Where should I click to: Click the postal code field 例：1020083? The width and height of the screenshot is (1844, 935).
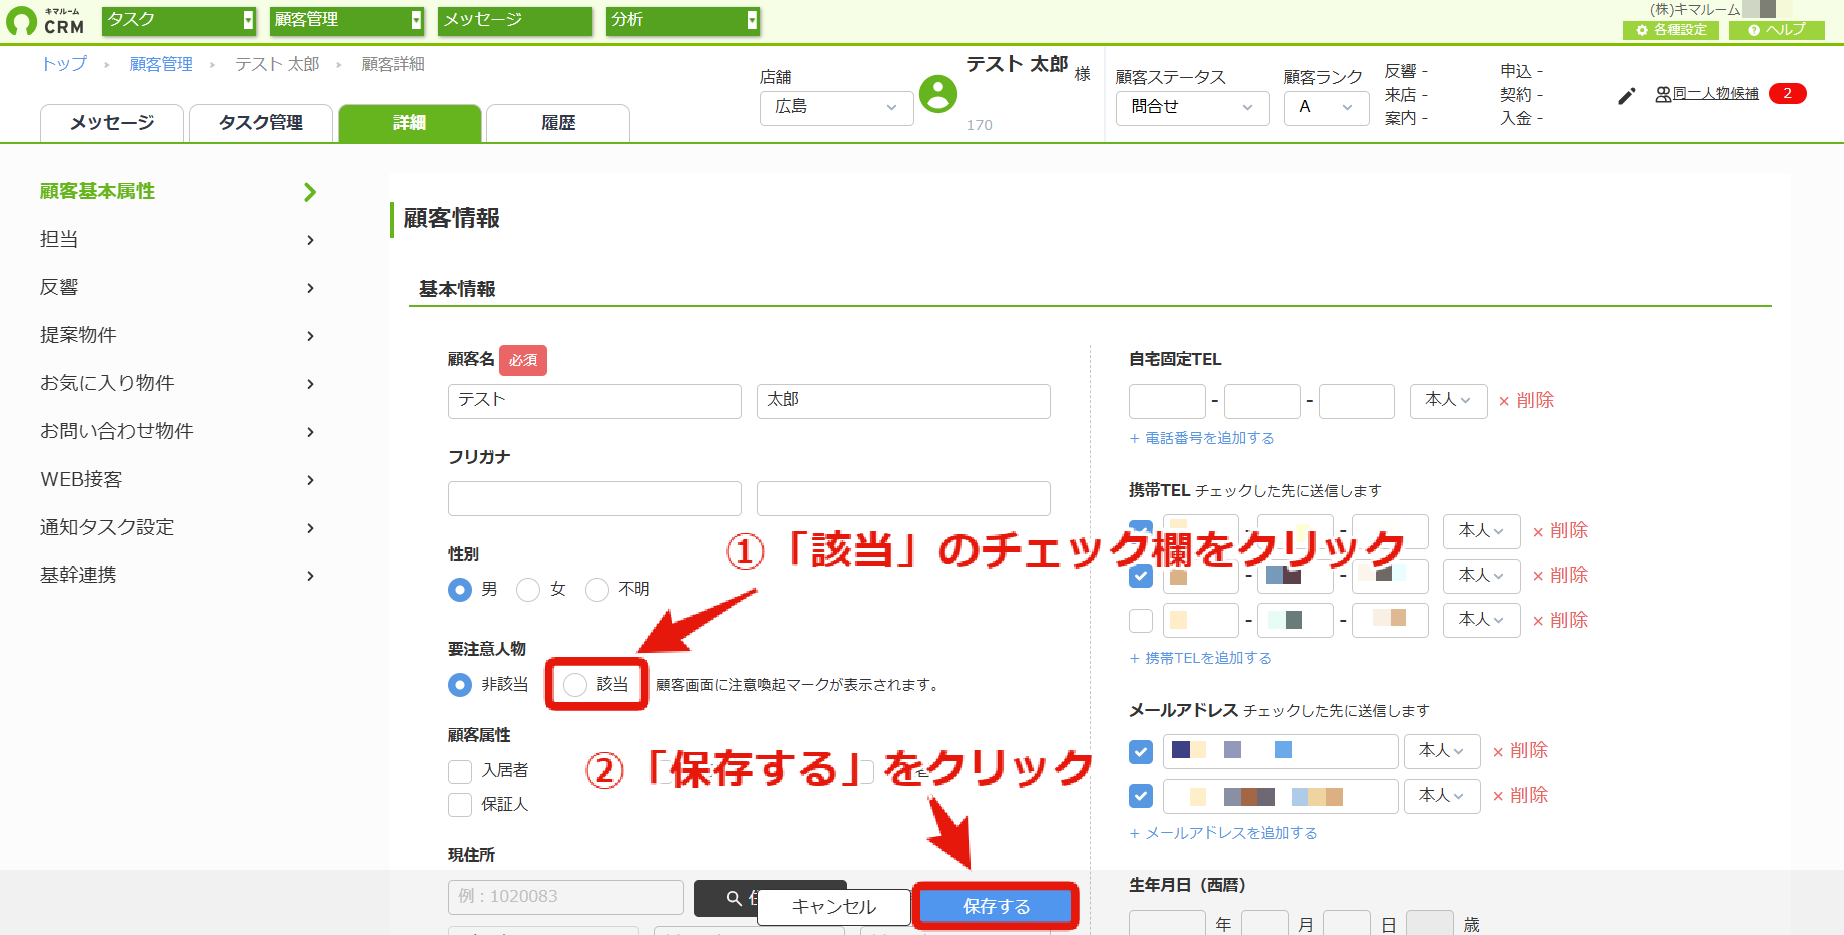point(566,897)
